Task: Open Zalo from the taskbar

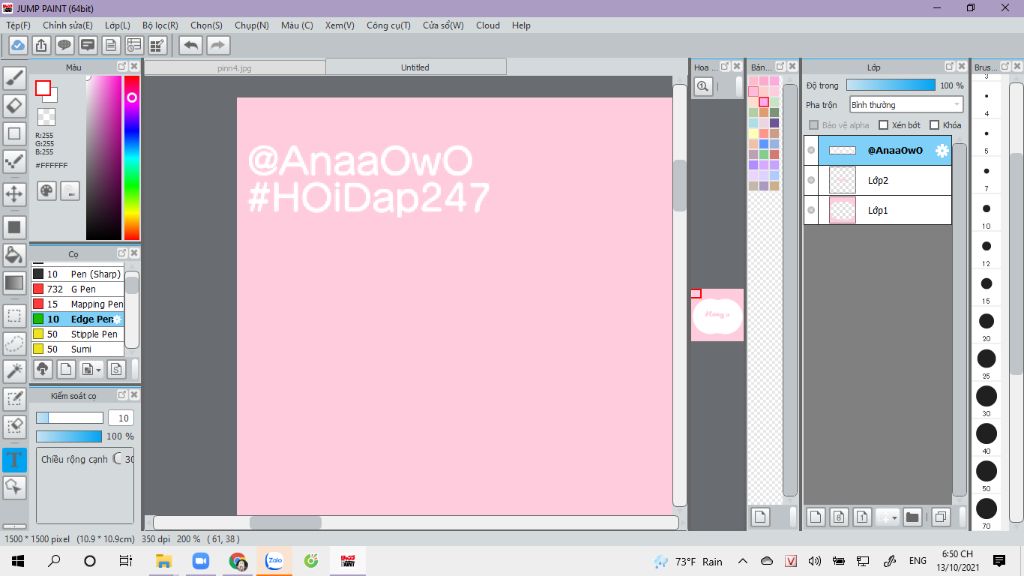Action: click(274, 561)
